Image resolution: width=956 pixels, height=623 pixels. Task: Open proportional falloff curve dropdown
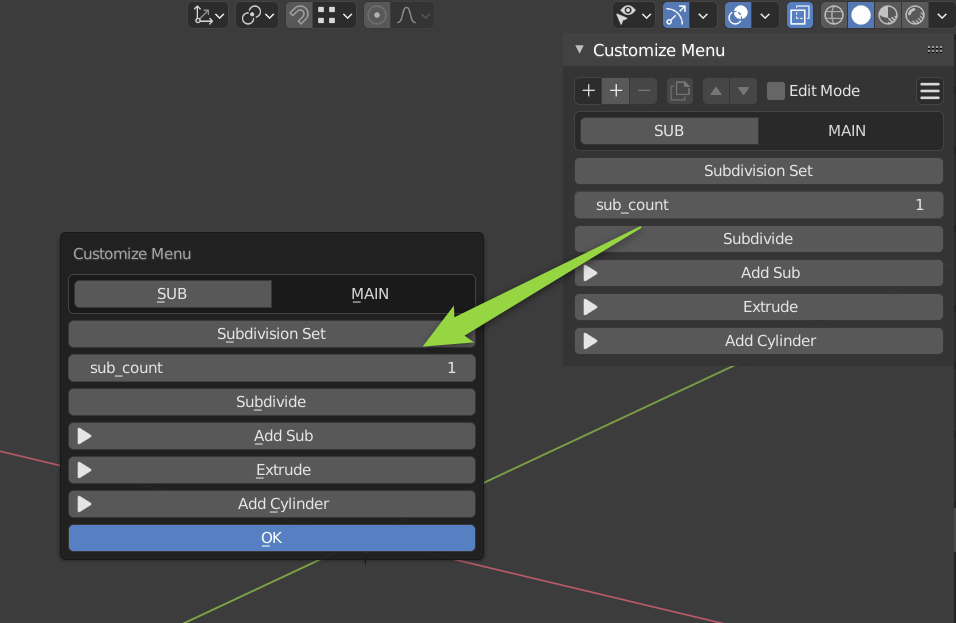coord(412,15)
